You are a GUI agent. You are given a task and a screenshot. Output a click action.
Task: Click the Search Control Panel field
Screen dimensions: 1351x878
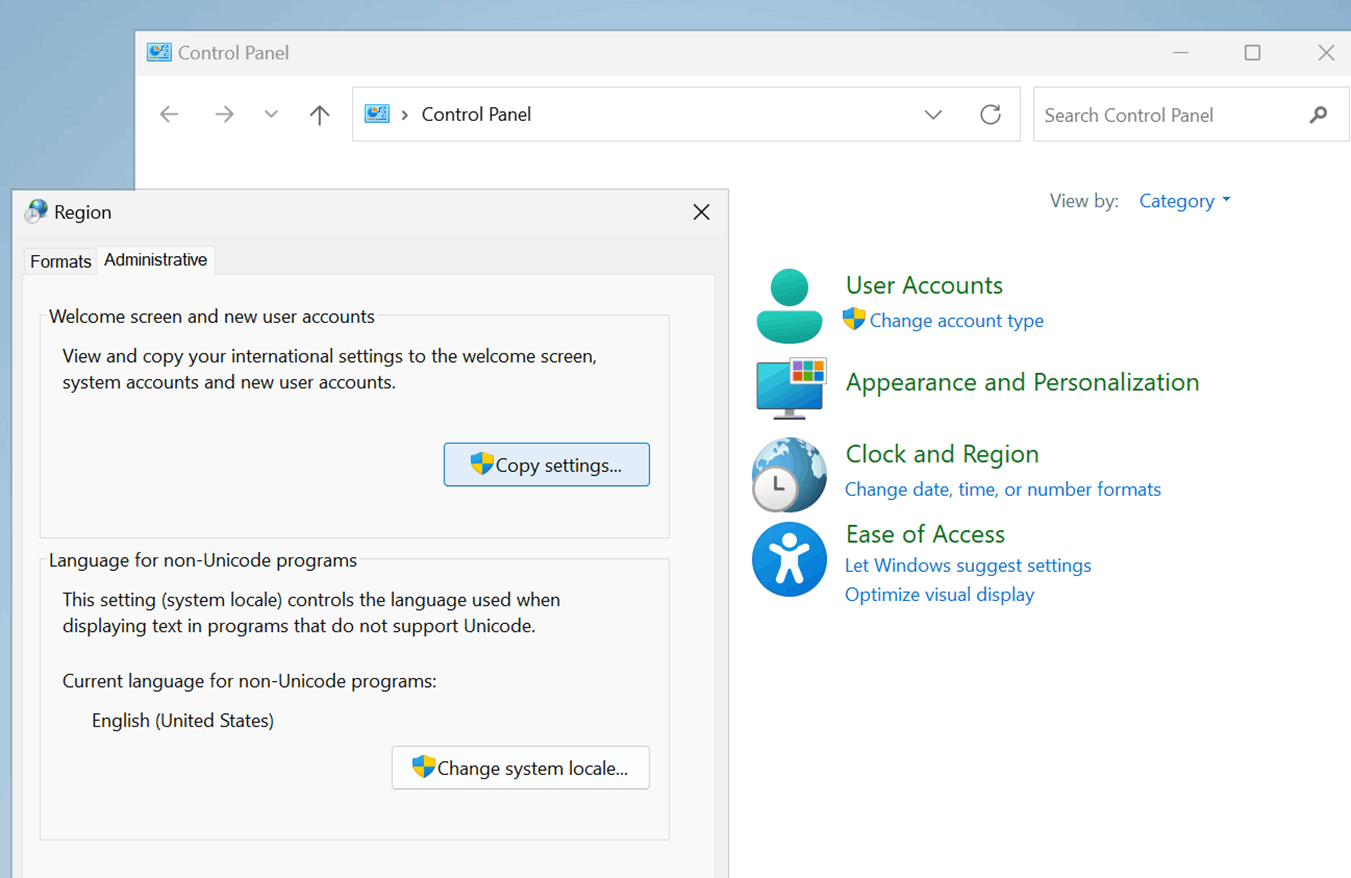(1190, 115)
